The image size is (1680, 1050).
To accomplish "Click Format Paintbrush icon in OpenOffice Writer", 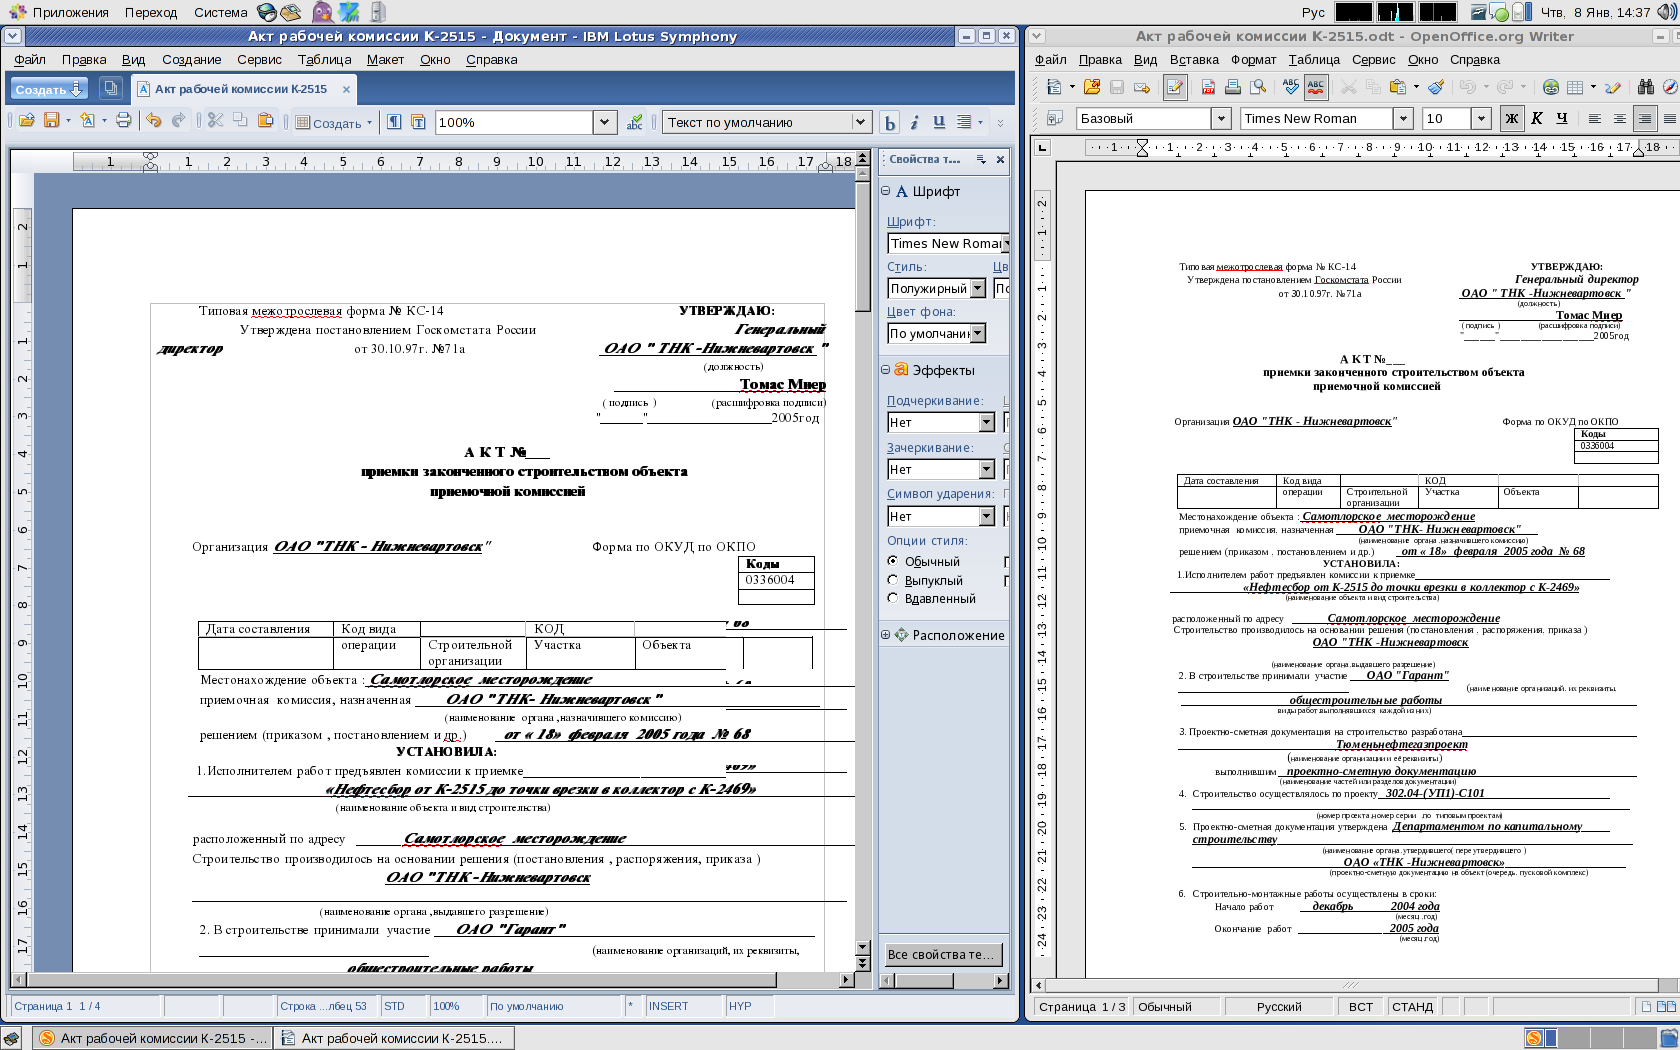I will pyautogui.click(x=1436, y=87).
